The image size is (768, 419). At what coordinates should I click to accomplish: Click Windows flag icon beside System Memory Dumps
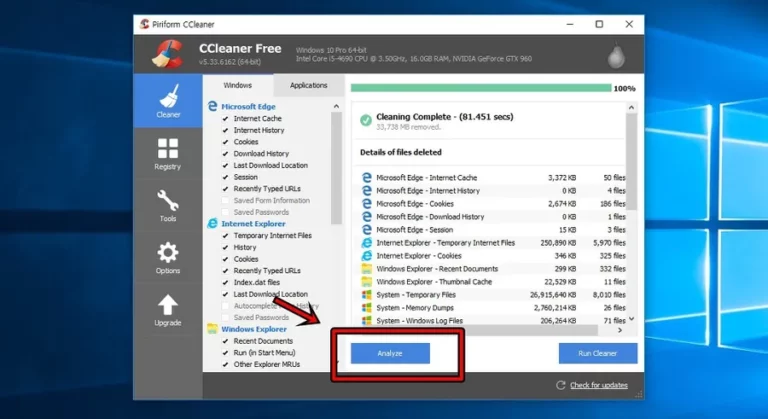366,307
